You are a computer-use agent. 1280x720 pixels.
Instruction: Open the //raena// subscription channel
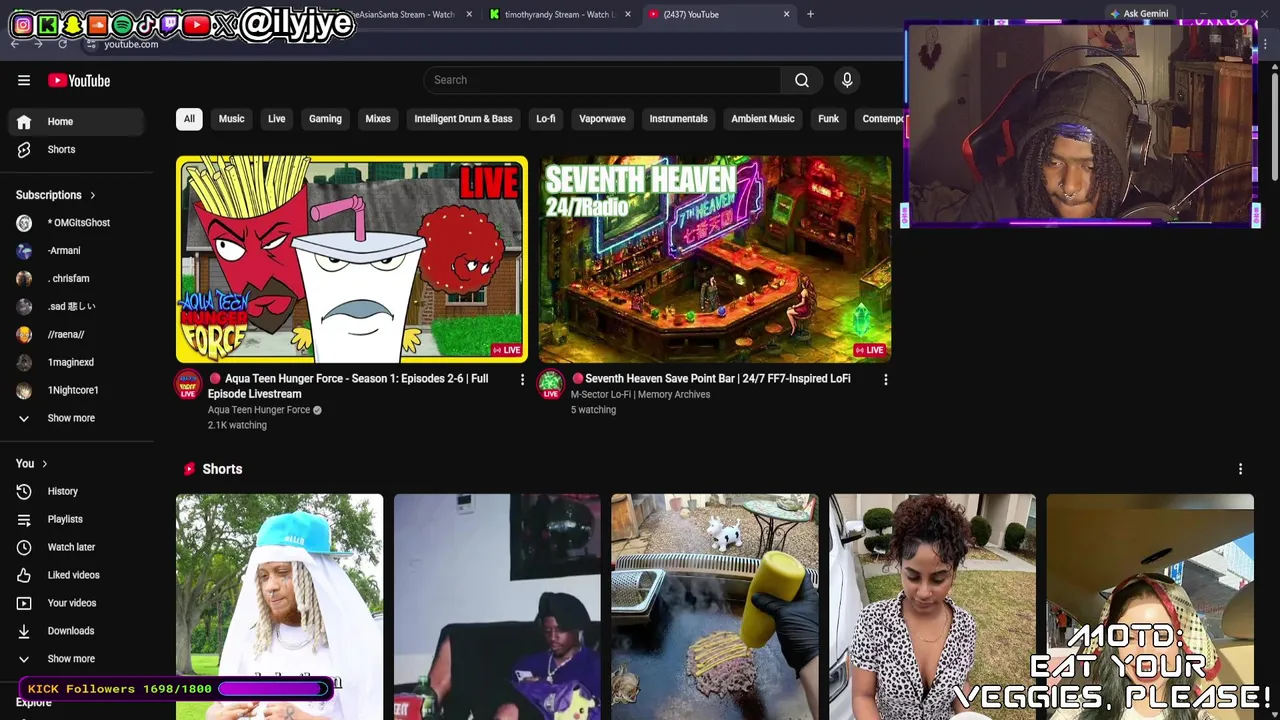tap(77, 335)
